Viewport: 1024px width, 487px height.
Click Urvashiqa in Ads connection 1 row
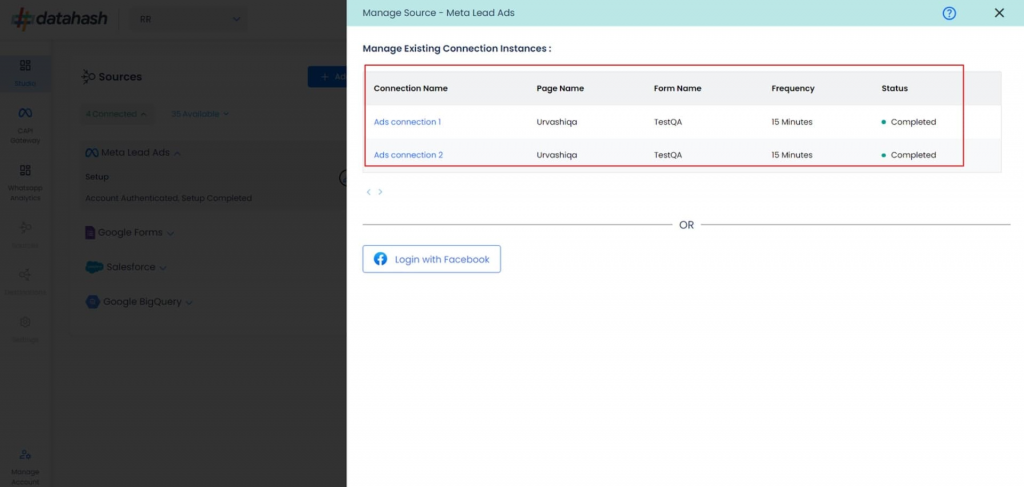556,122
